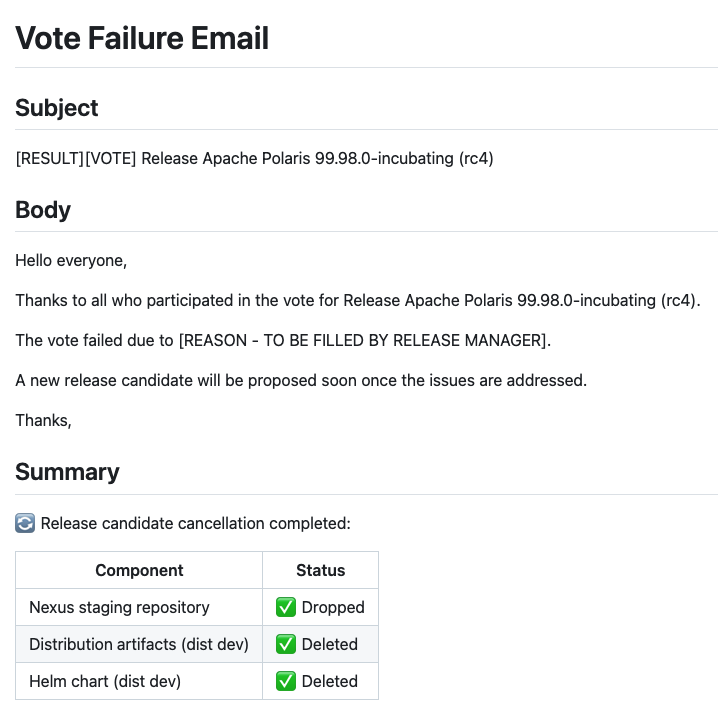Screen dimensions: 718x725
Task: Select the Nexus staging repository cell
Action: [119, 607]
